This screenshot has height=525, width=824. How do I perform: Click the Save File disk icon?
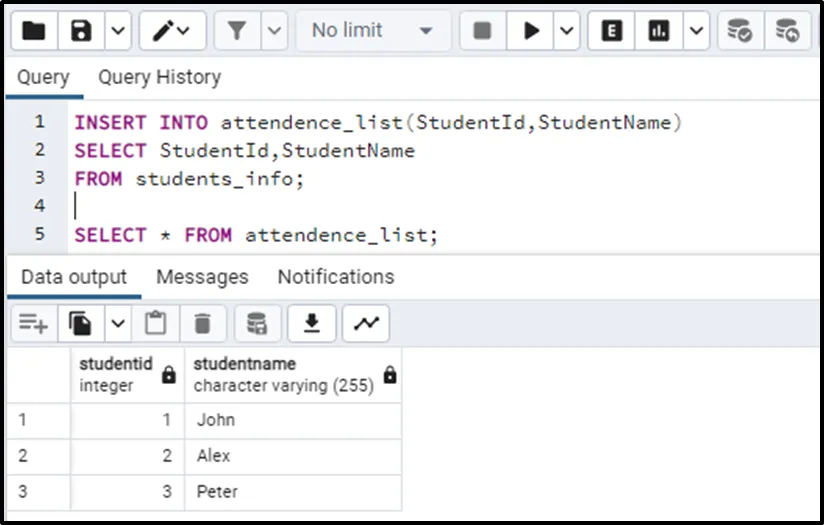click(x=81, y=31)
